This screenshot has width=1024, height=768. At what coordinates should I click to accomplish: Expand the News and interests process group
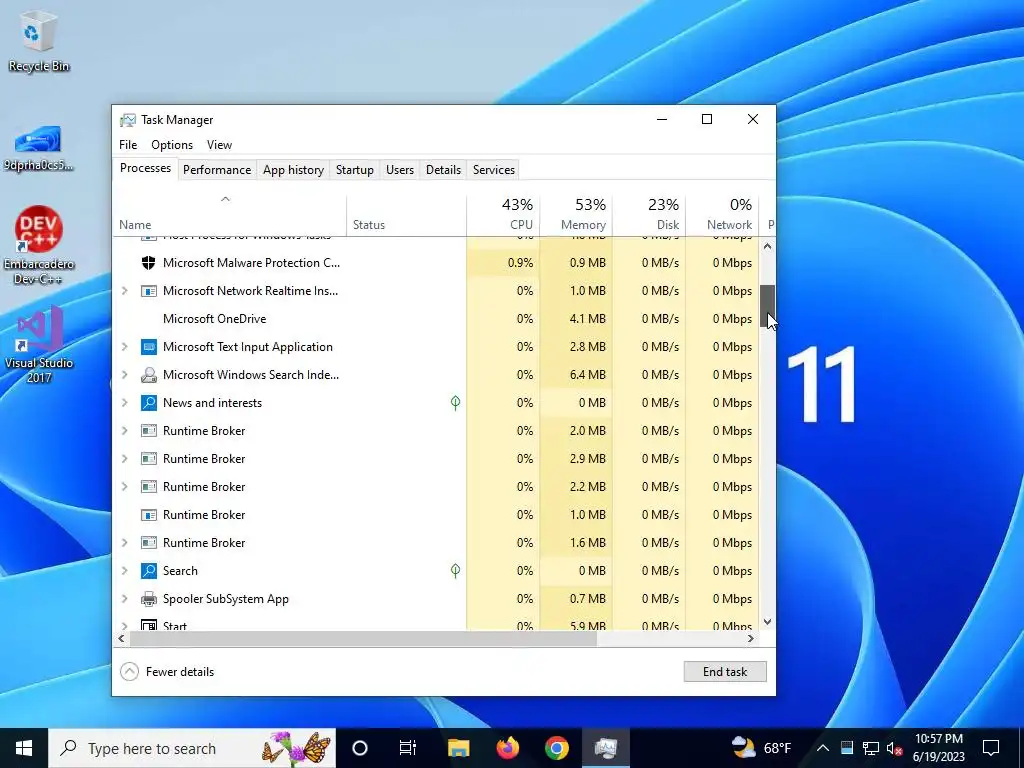(125, 403)
